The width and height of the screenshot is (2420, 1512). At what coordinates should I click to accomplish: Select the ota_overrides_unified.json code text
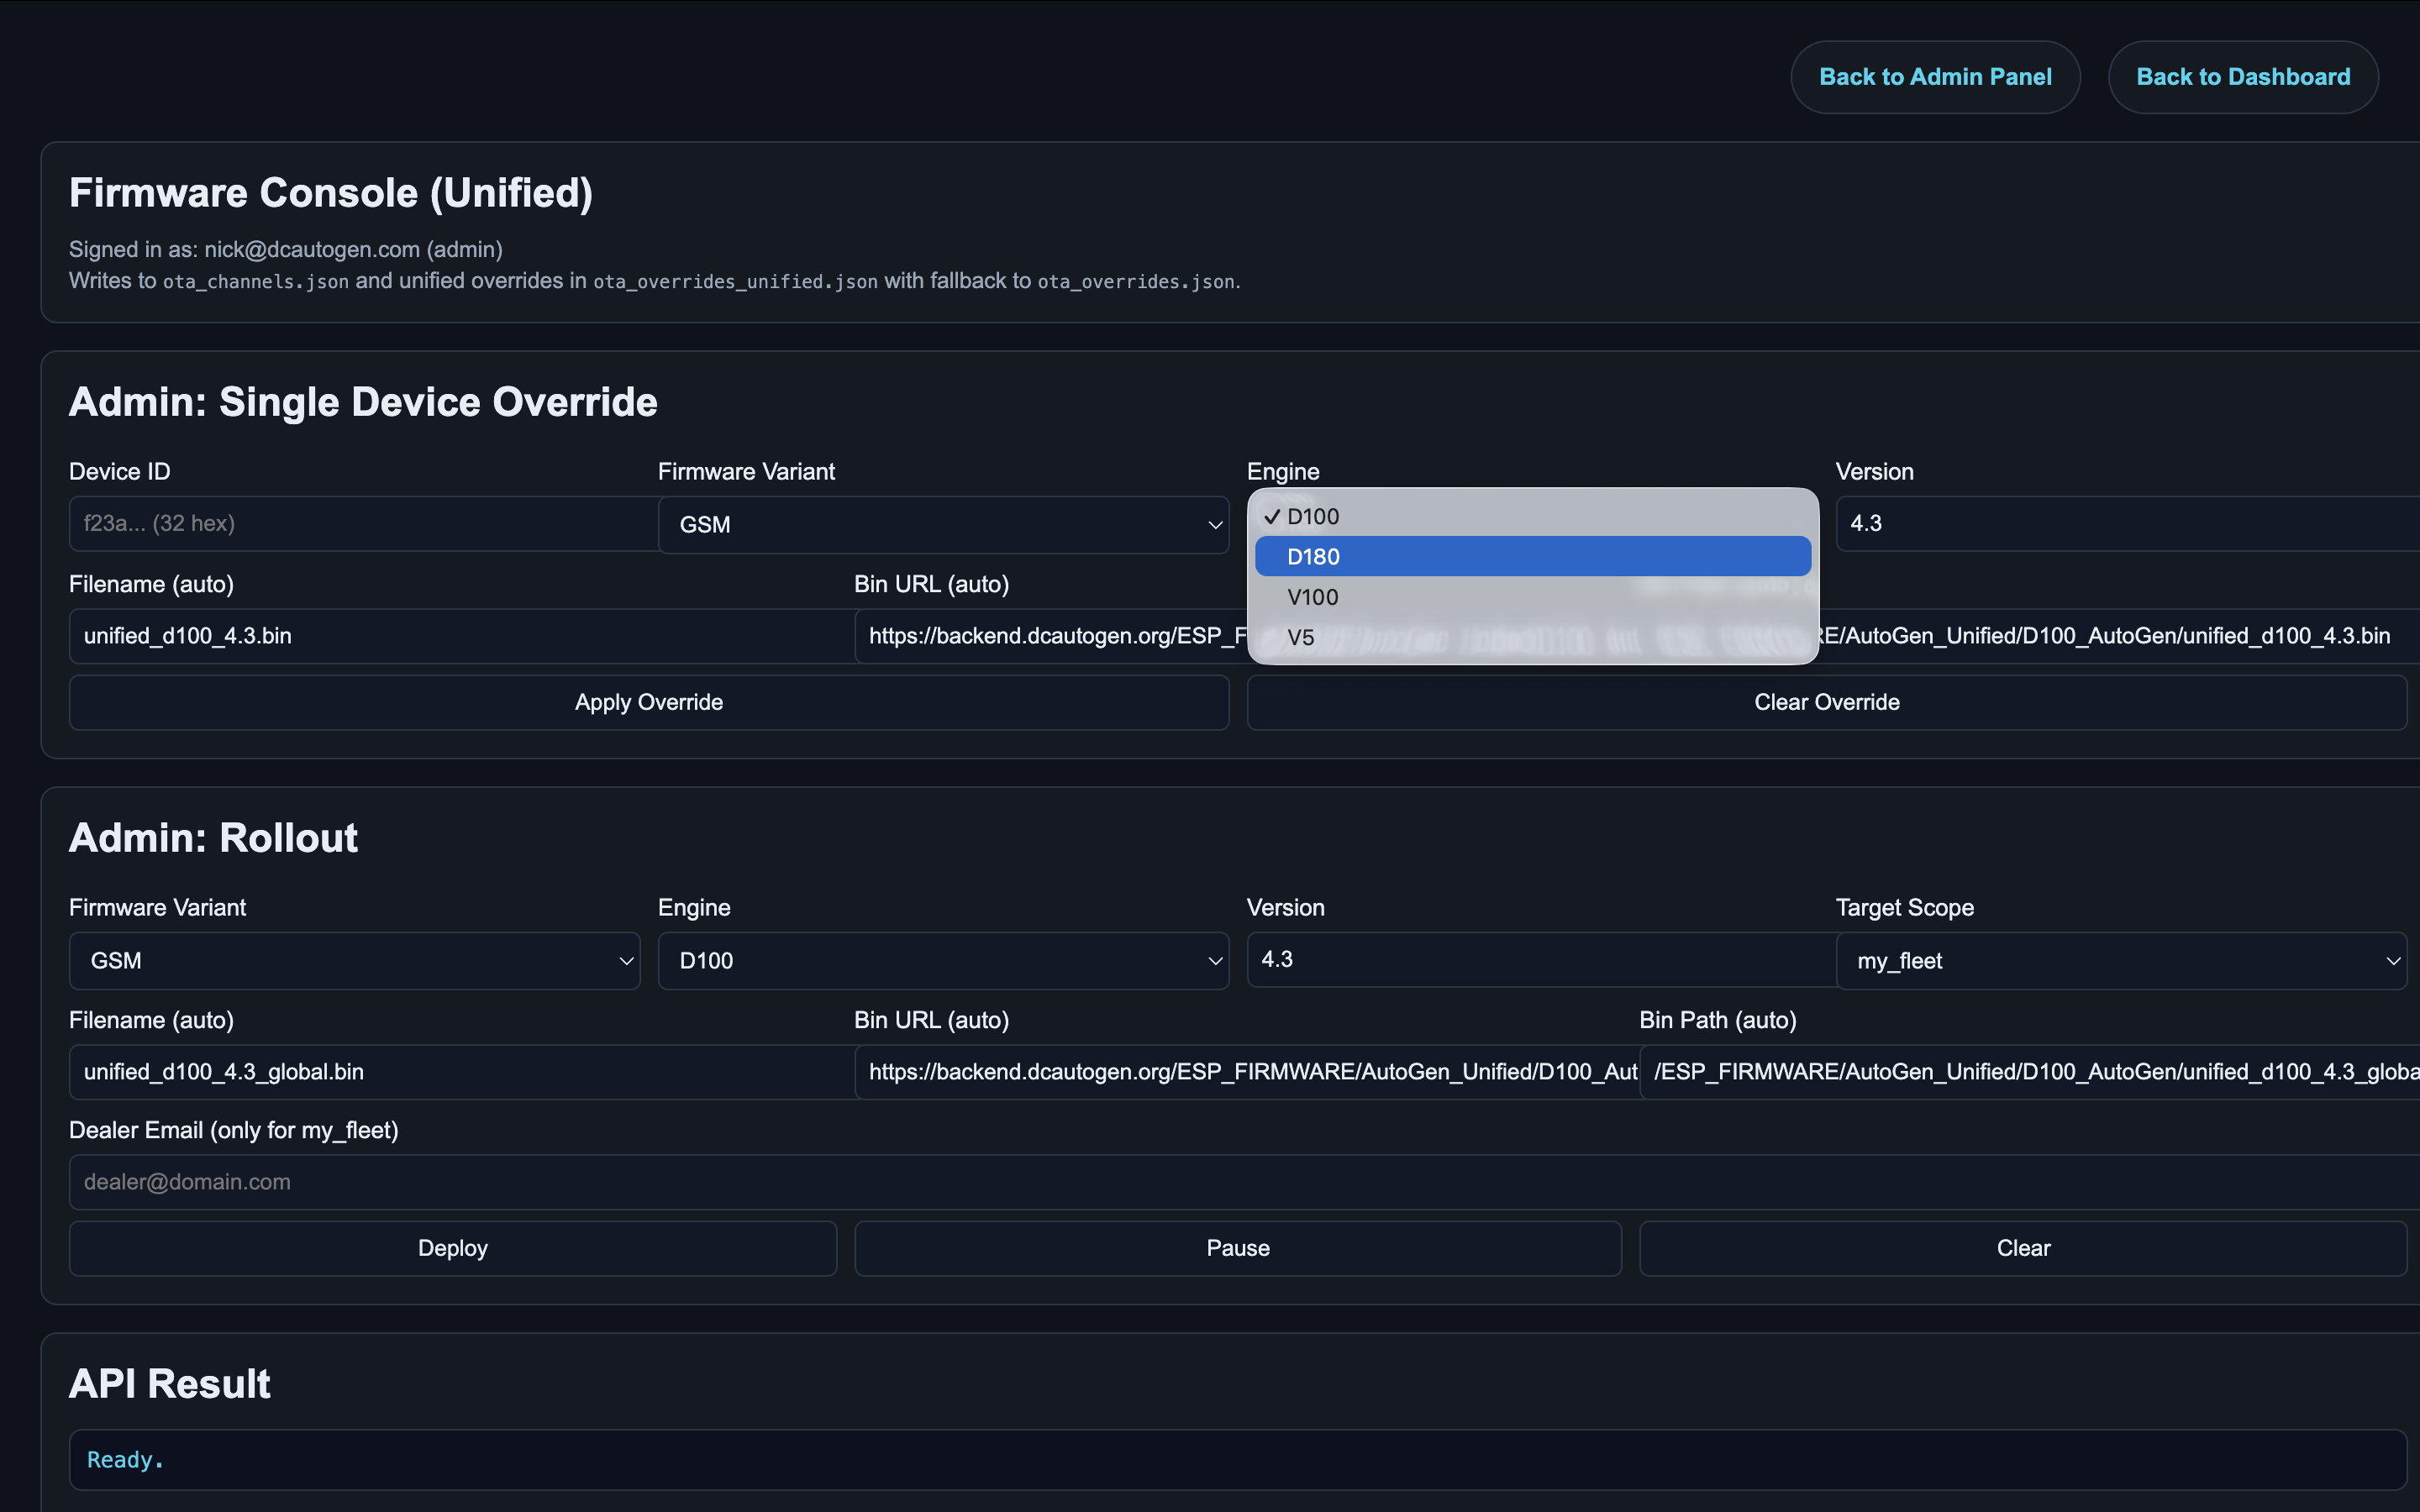(736, 282)
